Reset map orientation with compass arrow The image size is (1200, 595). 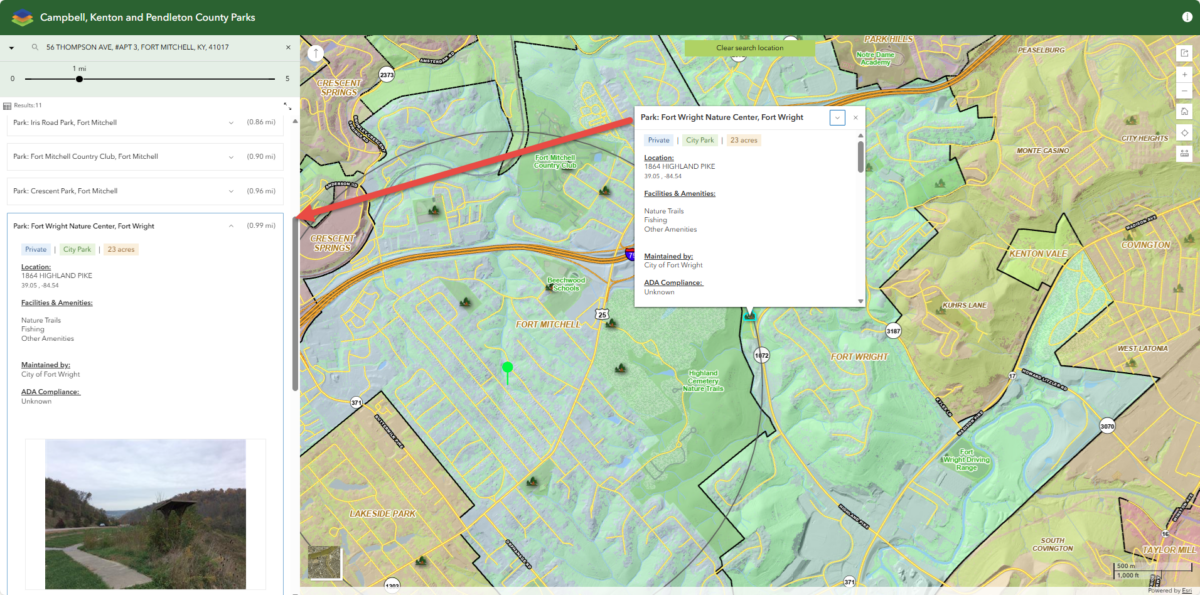pyautogui.click(x=316, y=53)
